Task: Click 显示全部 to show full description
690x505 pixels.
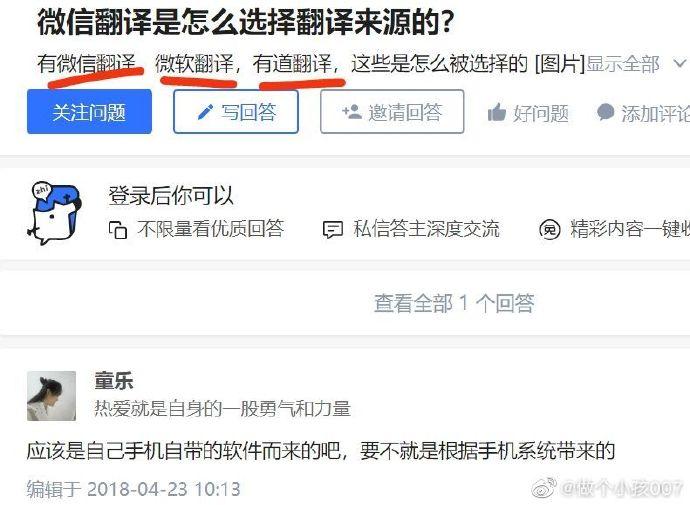Action: [x=623, y=64]
